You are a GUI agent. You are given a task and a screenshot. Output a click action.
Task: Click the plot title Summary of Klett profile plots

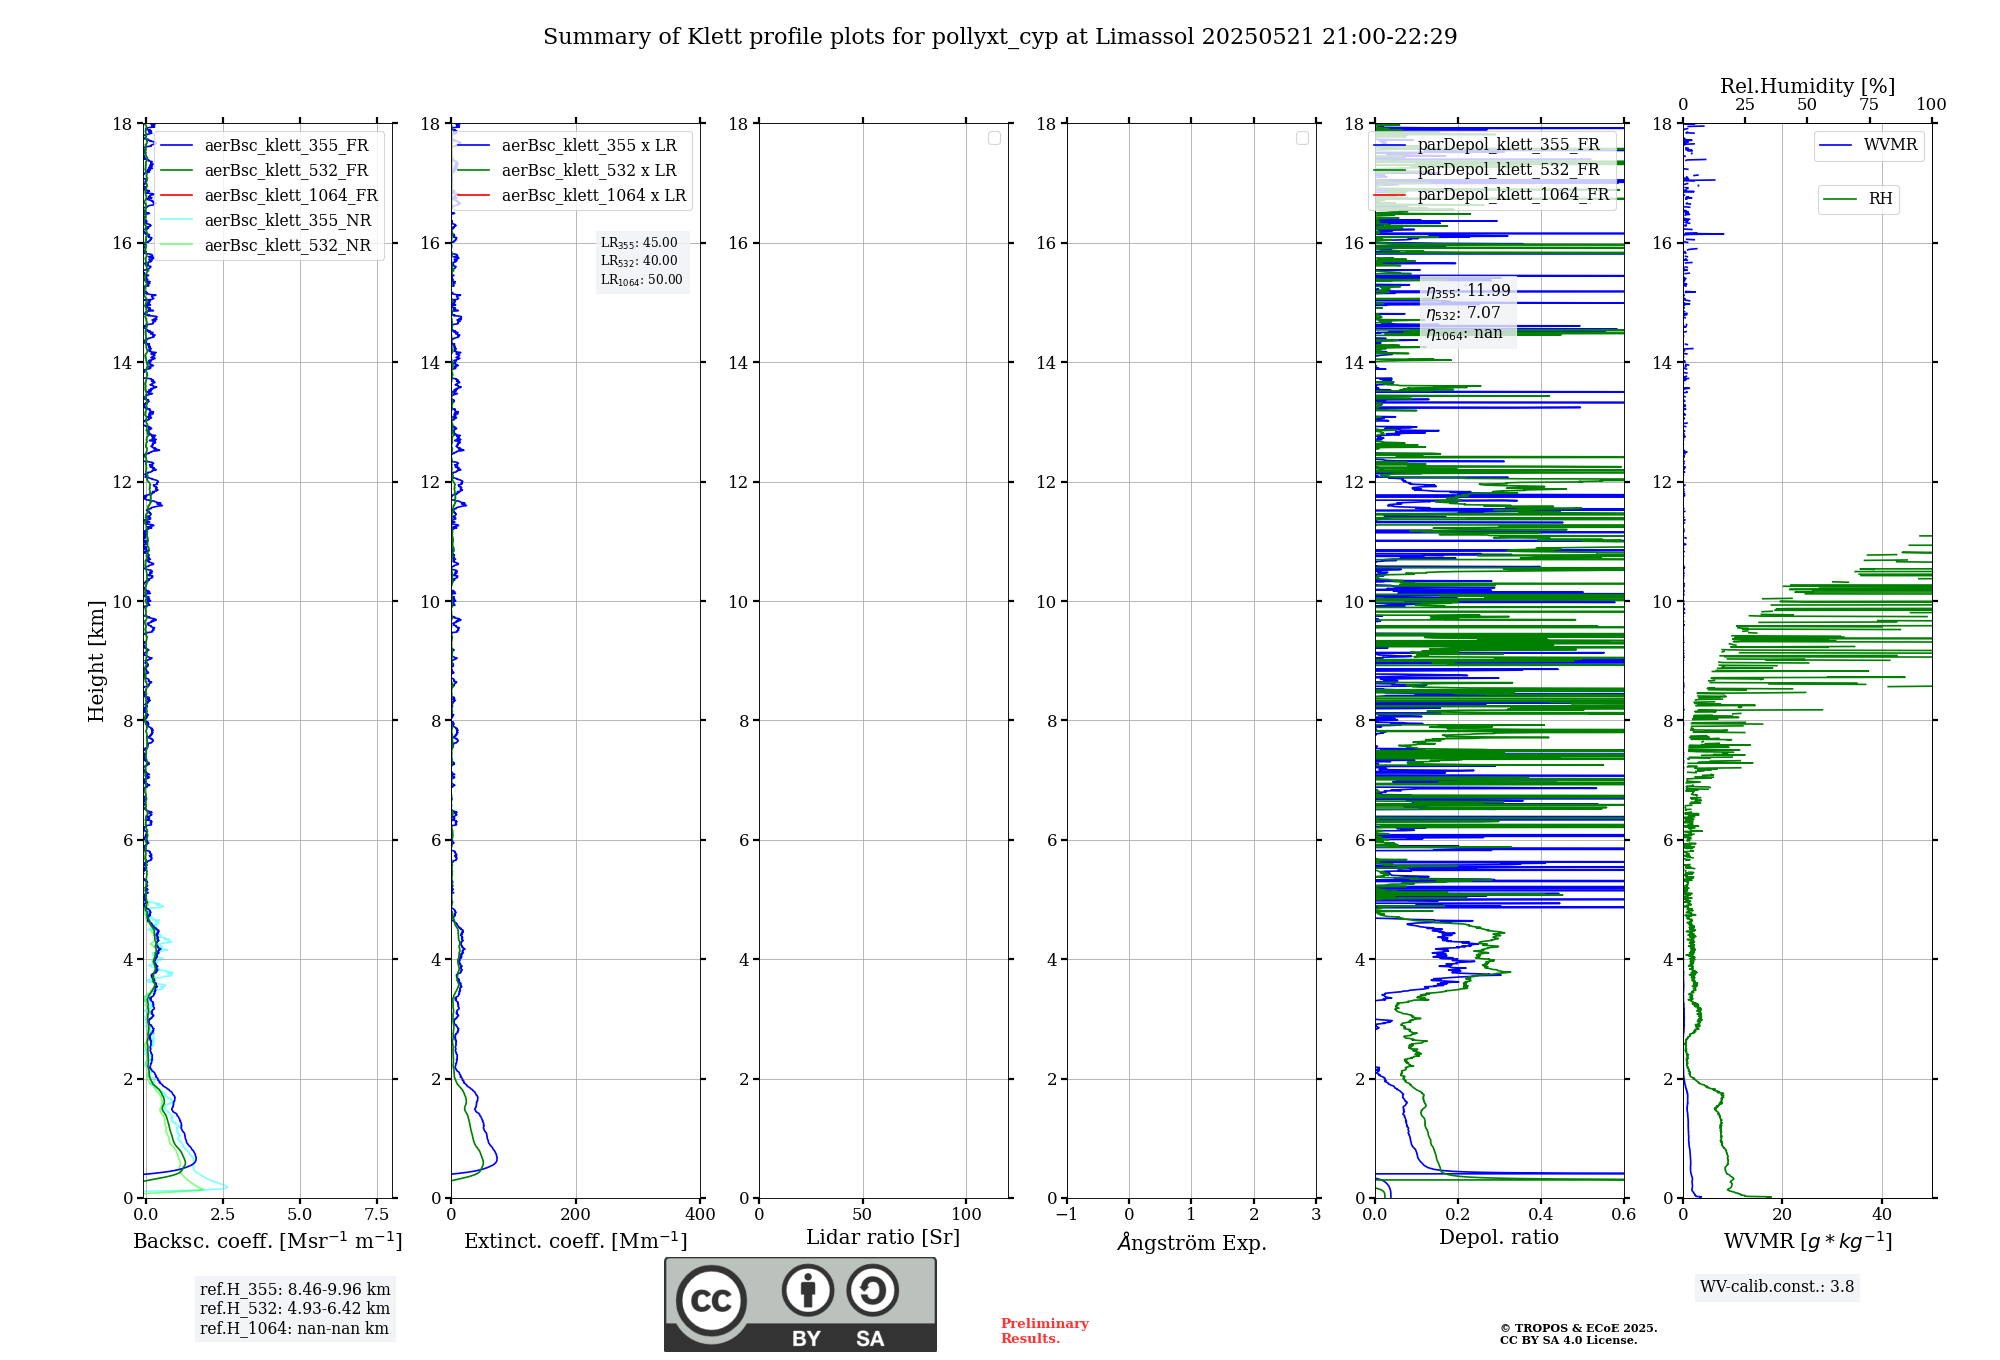pos(1000,37)
